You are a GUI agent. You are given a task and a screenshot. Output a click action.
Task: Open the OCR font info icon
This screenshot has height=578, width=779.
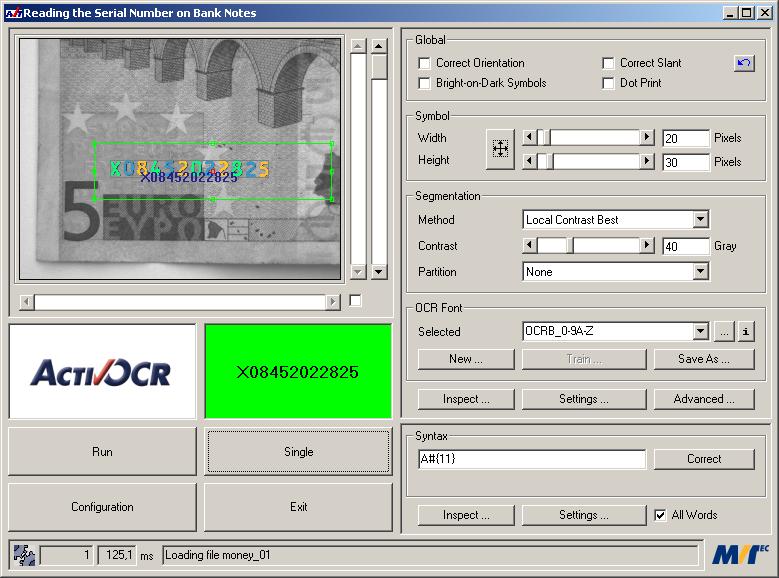pos(745,331)
